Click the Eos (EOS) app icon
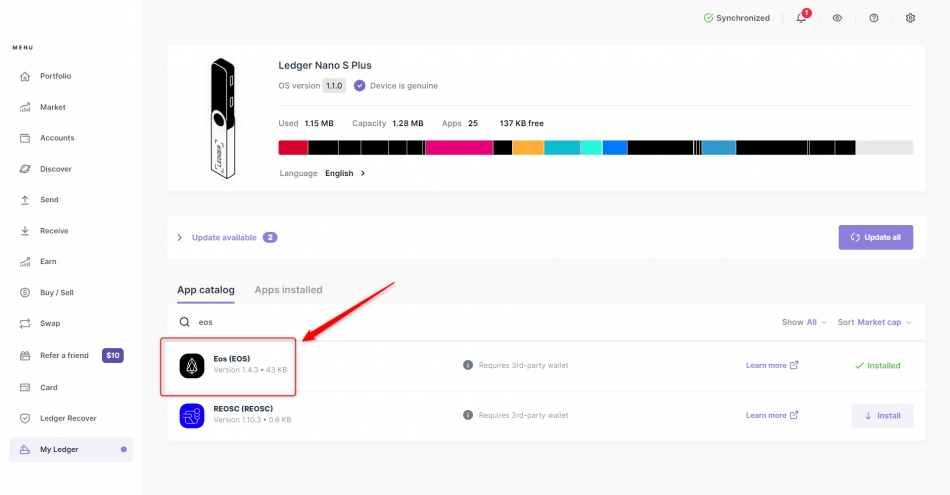 point(191,366)
